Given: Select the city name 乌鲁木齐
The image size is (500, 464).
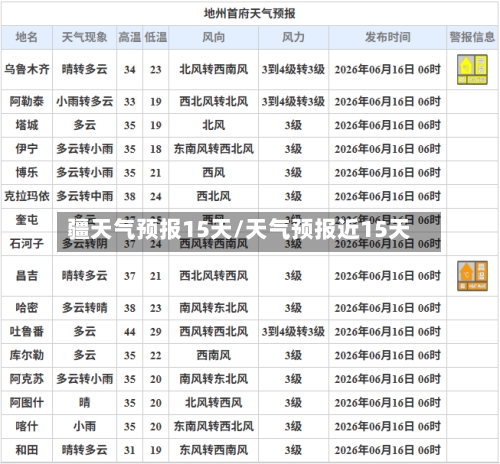Looking at the screenshot, I should 27,69.
